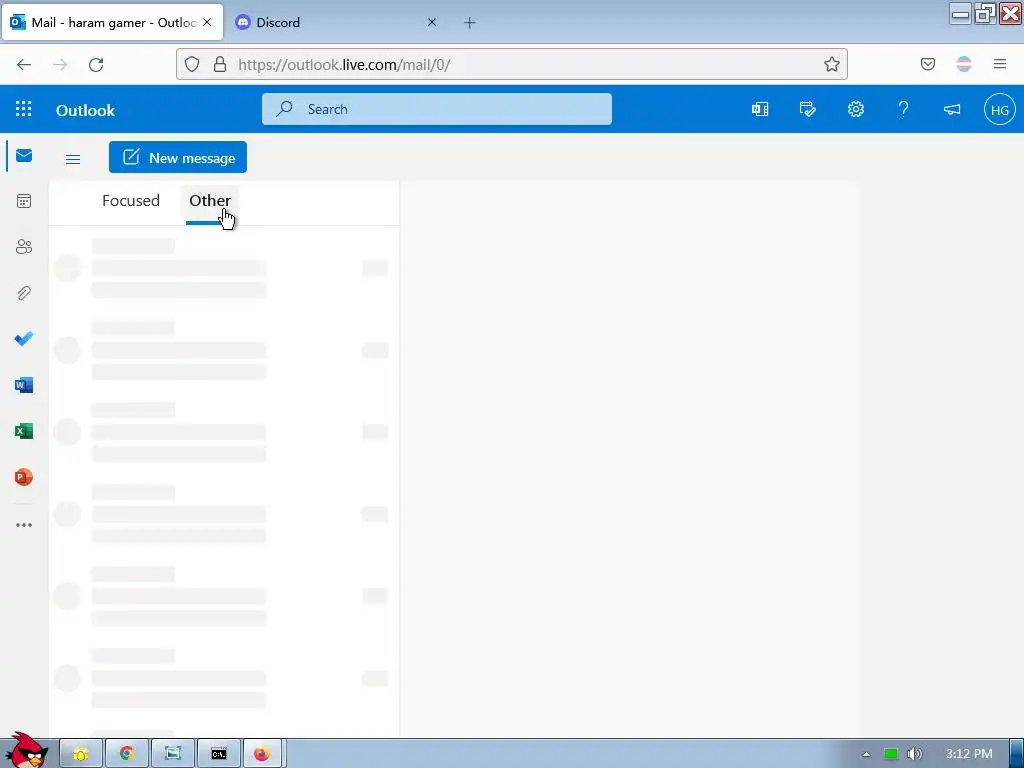Open the Firefox account icon
Image resolution: width=1024 pixels, height=768 pixels.
964,64
